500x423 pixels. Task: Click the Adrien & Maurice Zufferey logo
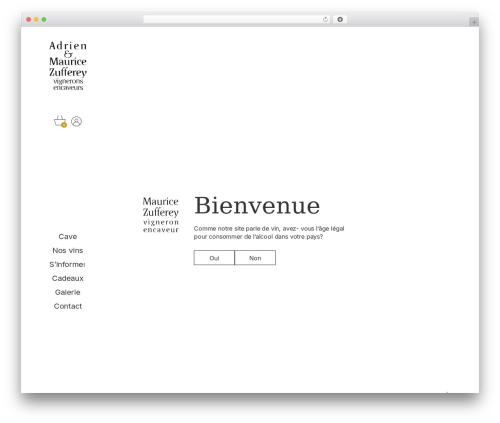coord(68,66)
